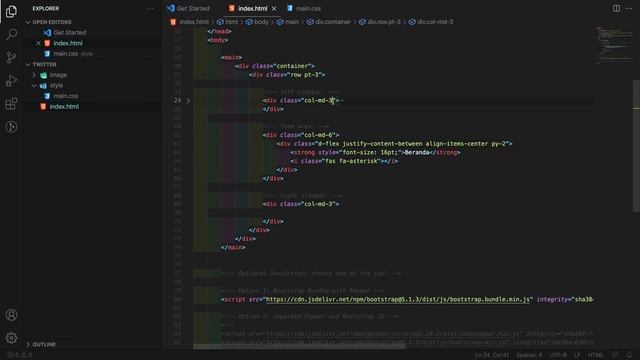Image resolution: width=640 pixels, height=360 pixels.
Task: Click the "row pt-3" class value
Action: pyautogui.click(x=304, y=75)
